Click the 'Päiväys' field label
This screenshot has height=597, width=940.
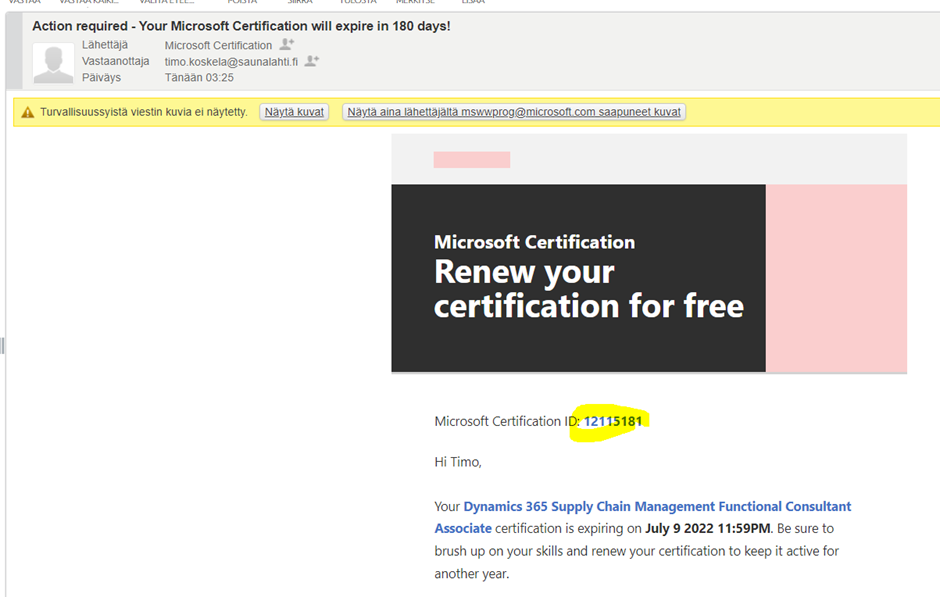point(101,77)
